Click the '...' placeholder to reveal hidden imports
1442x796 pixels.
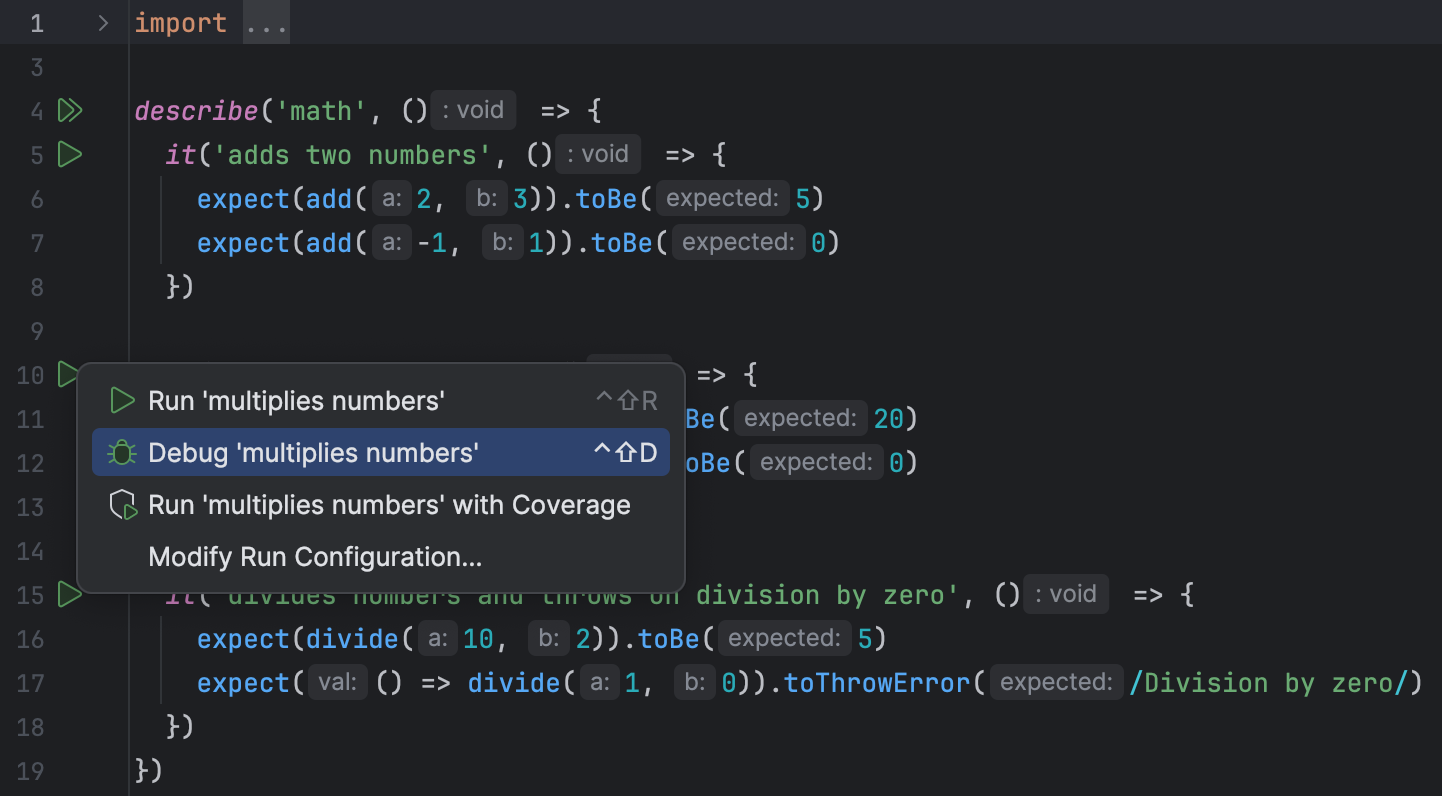point(264,22)
